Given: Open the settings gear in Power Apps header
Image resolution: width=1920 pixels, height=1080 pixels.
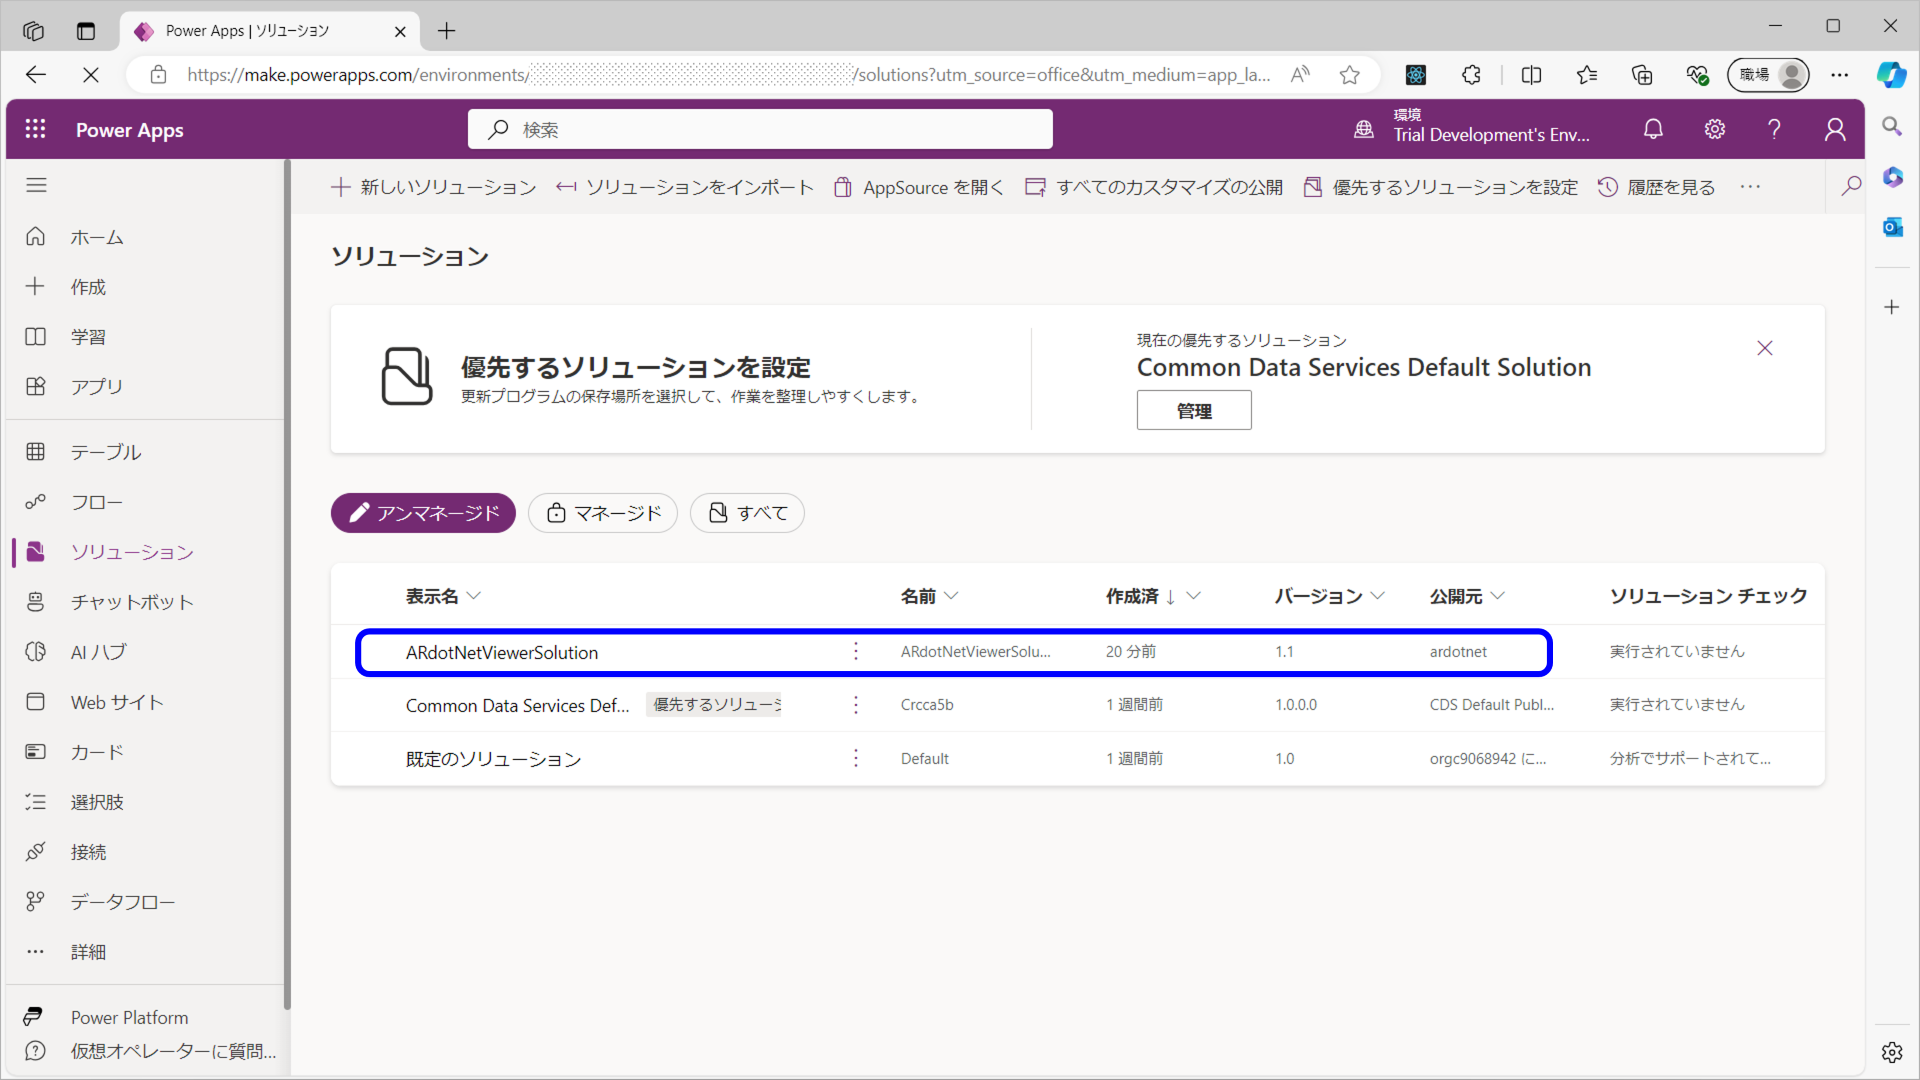Looking at the screenshot, I should tap(1715, 129).
